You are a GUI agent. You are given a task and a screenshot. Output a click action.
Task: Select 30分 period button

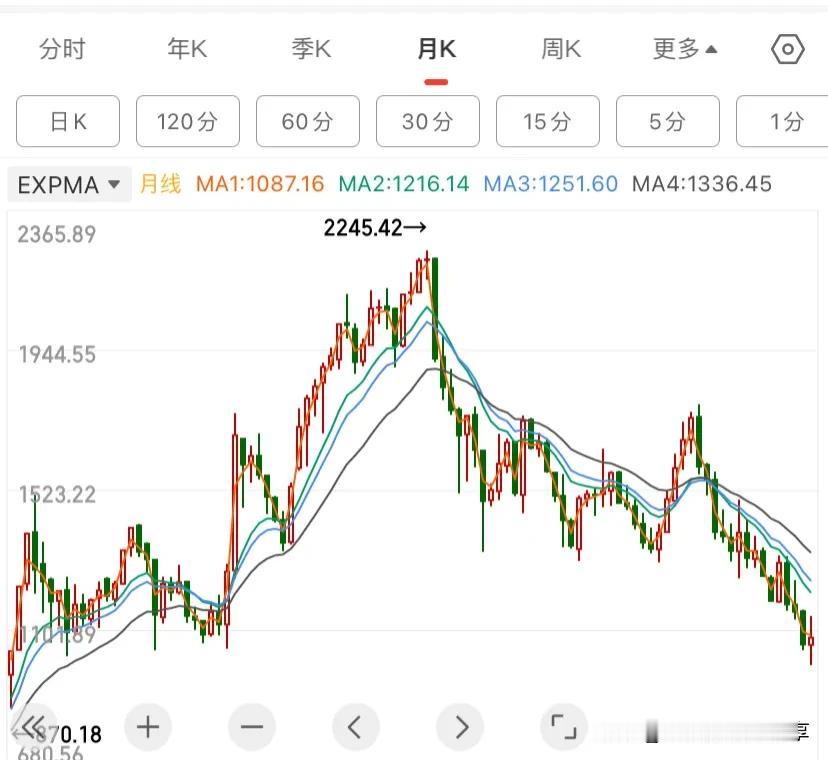[x=428, y=121]
